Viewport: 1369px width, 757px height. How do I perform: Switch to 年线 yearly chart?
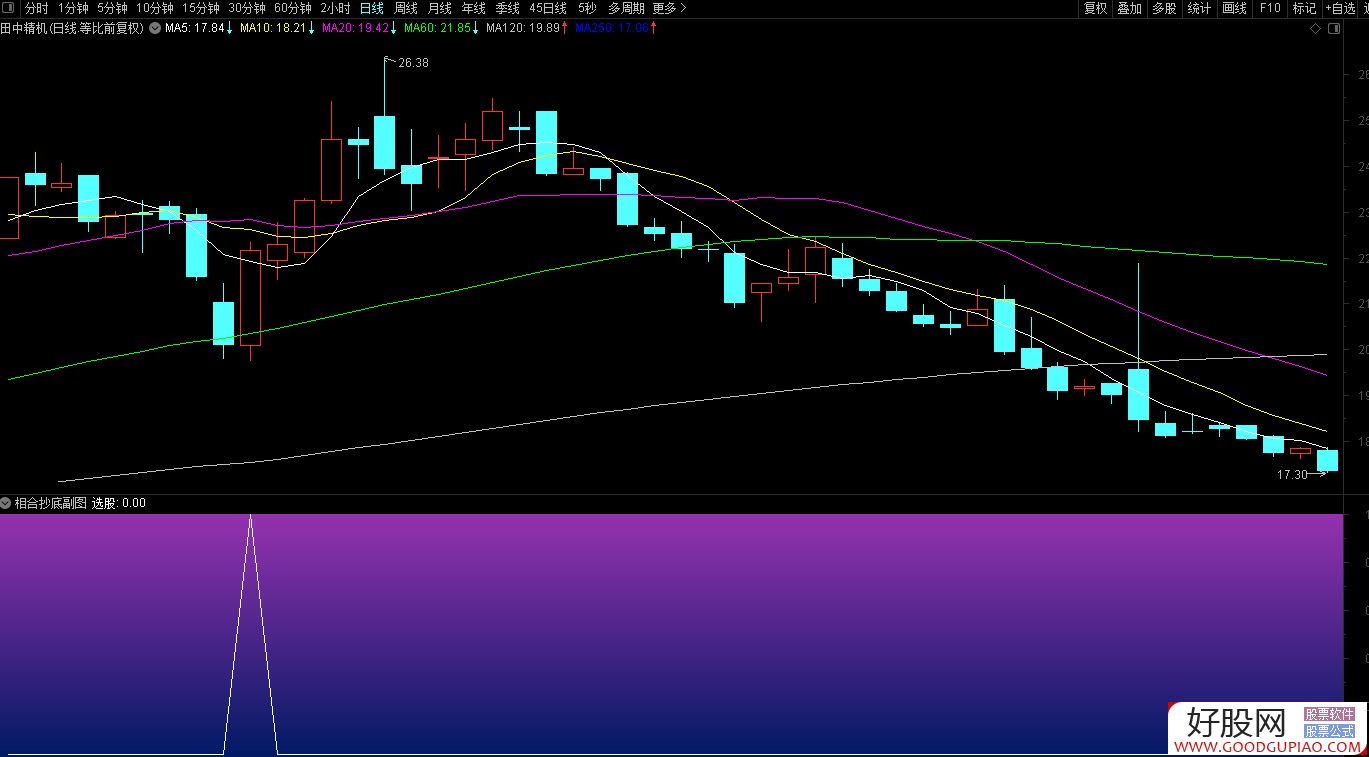coord(473,8)
